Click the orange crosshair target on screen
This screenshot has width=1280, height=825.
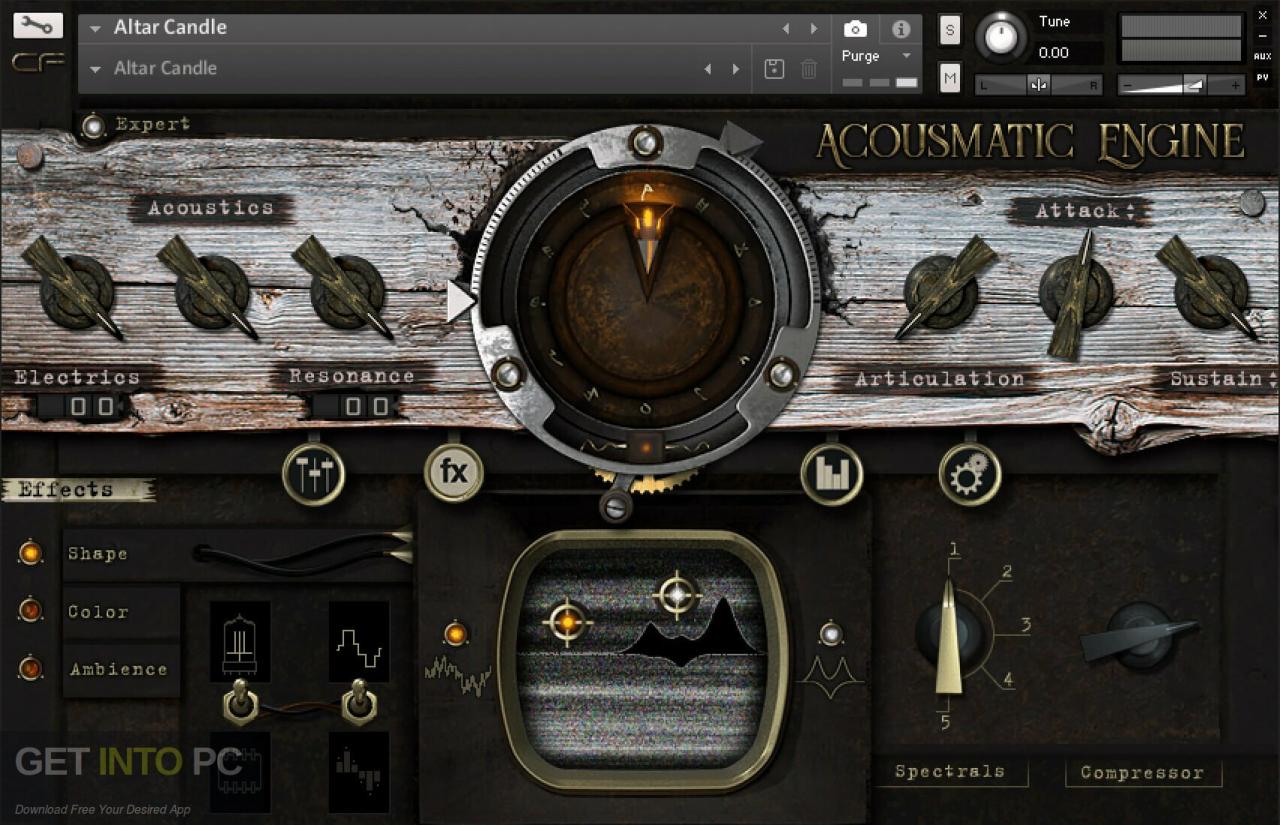tap(566, 622)
